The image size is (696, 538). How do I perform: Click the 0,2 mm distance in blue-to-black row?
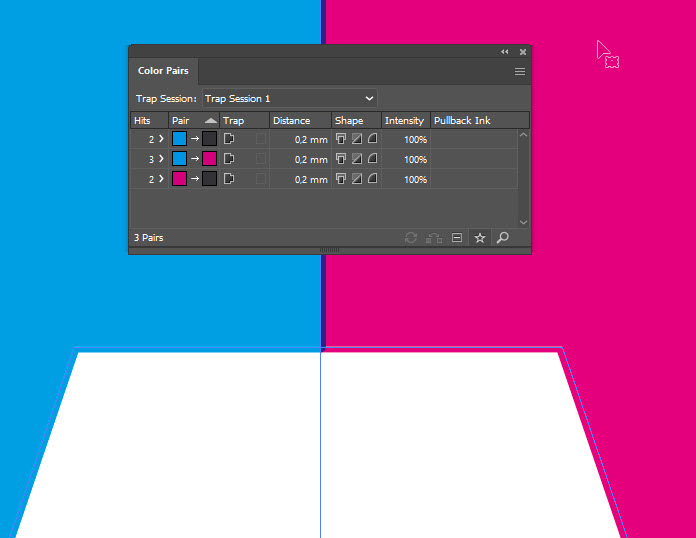click(311, 140)
